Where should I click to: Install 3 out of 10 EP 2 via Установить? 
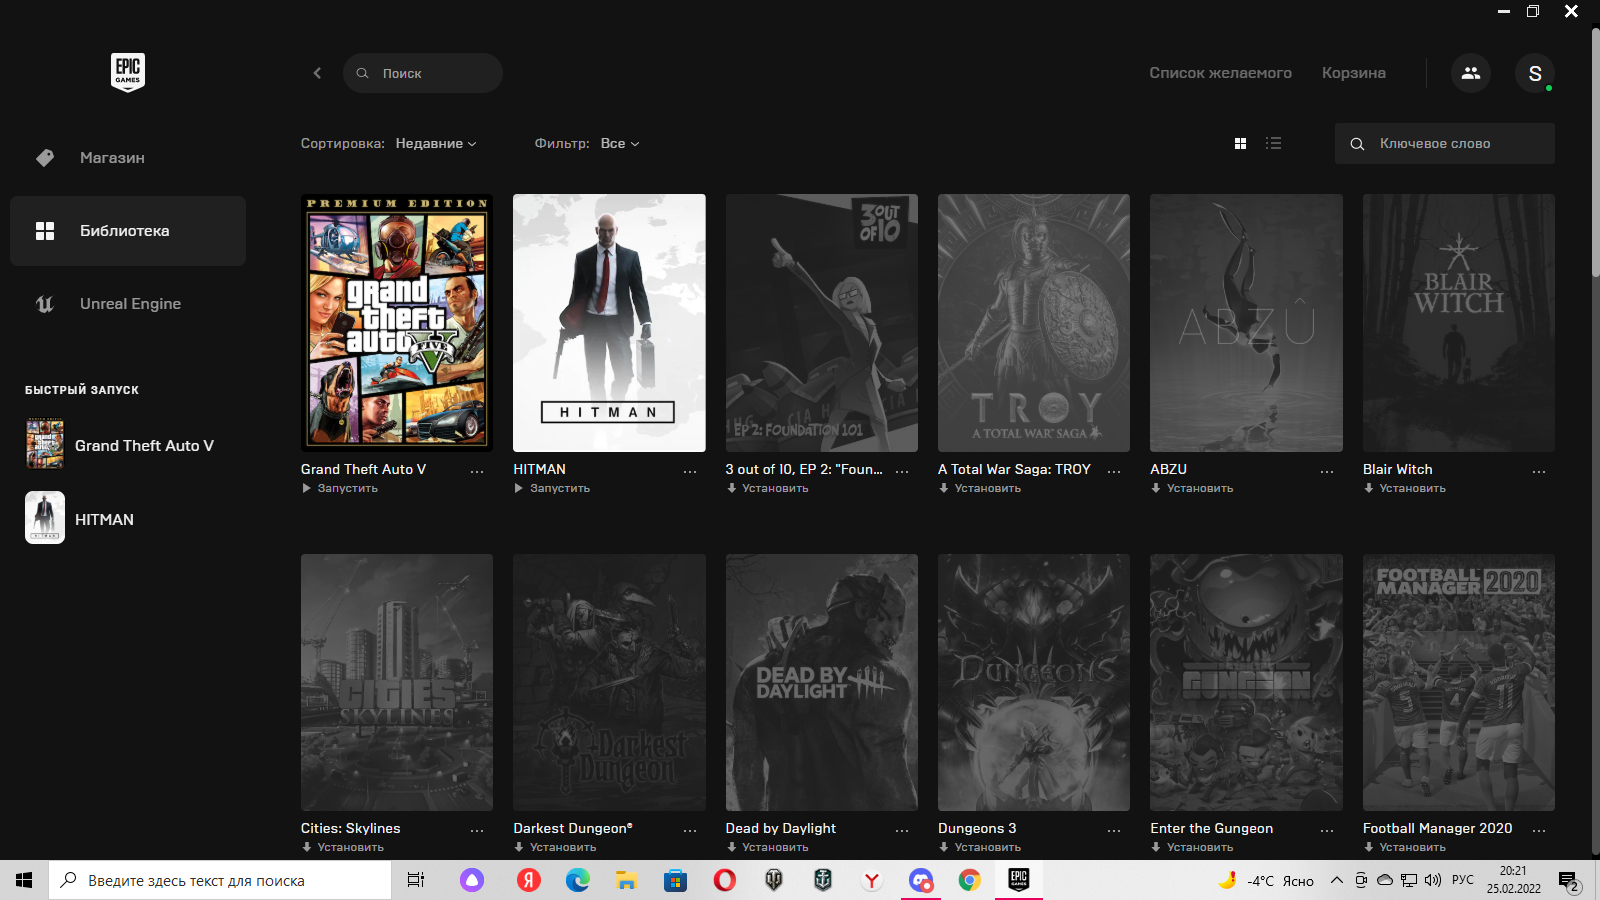(x=767, y=488)
